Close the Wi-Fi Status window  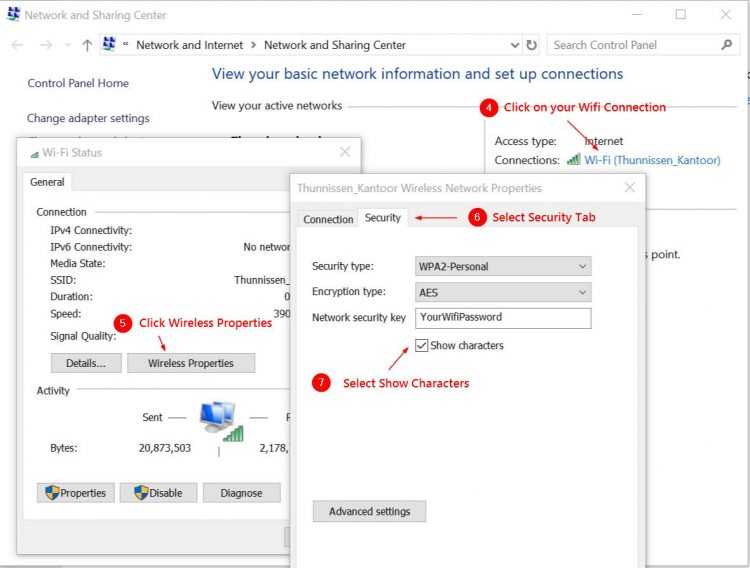coord(345,152)
